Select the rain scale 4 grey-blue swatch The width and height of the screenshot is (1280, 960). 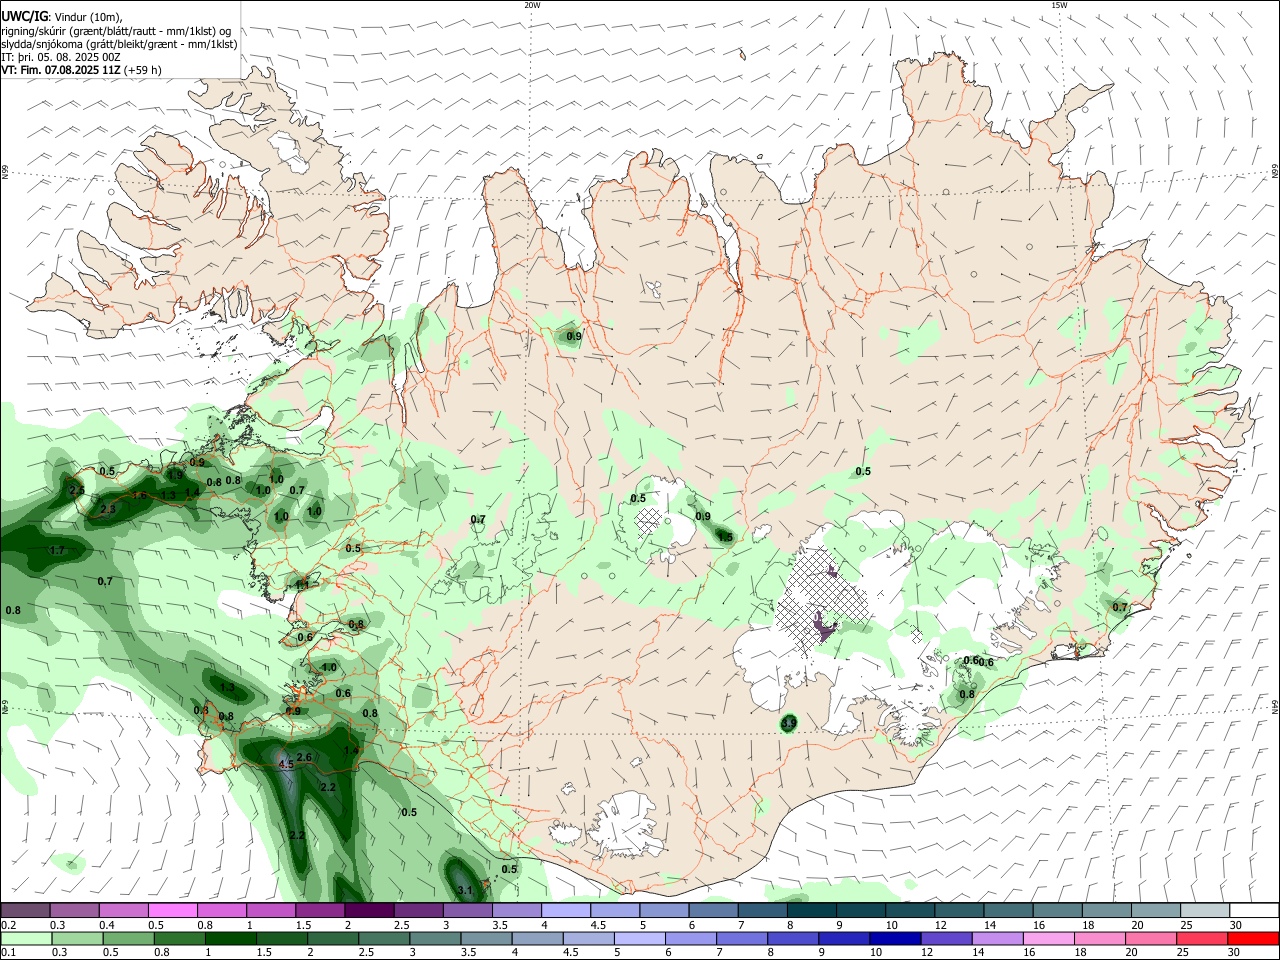[x=537, y=938]
